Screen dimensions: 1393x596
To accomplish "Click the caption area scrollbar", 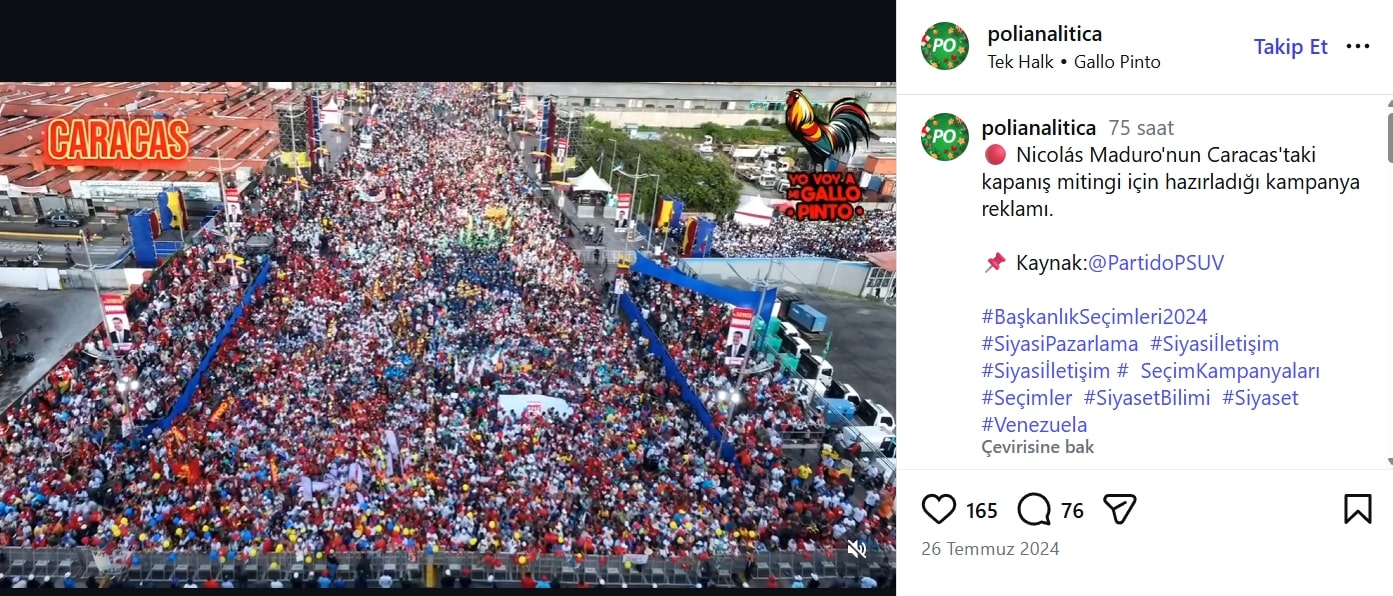I will [1389, 138].
